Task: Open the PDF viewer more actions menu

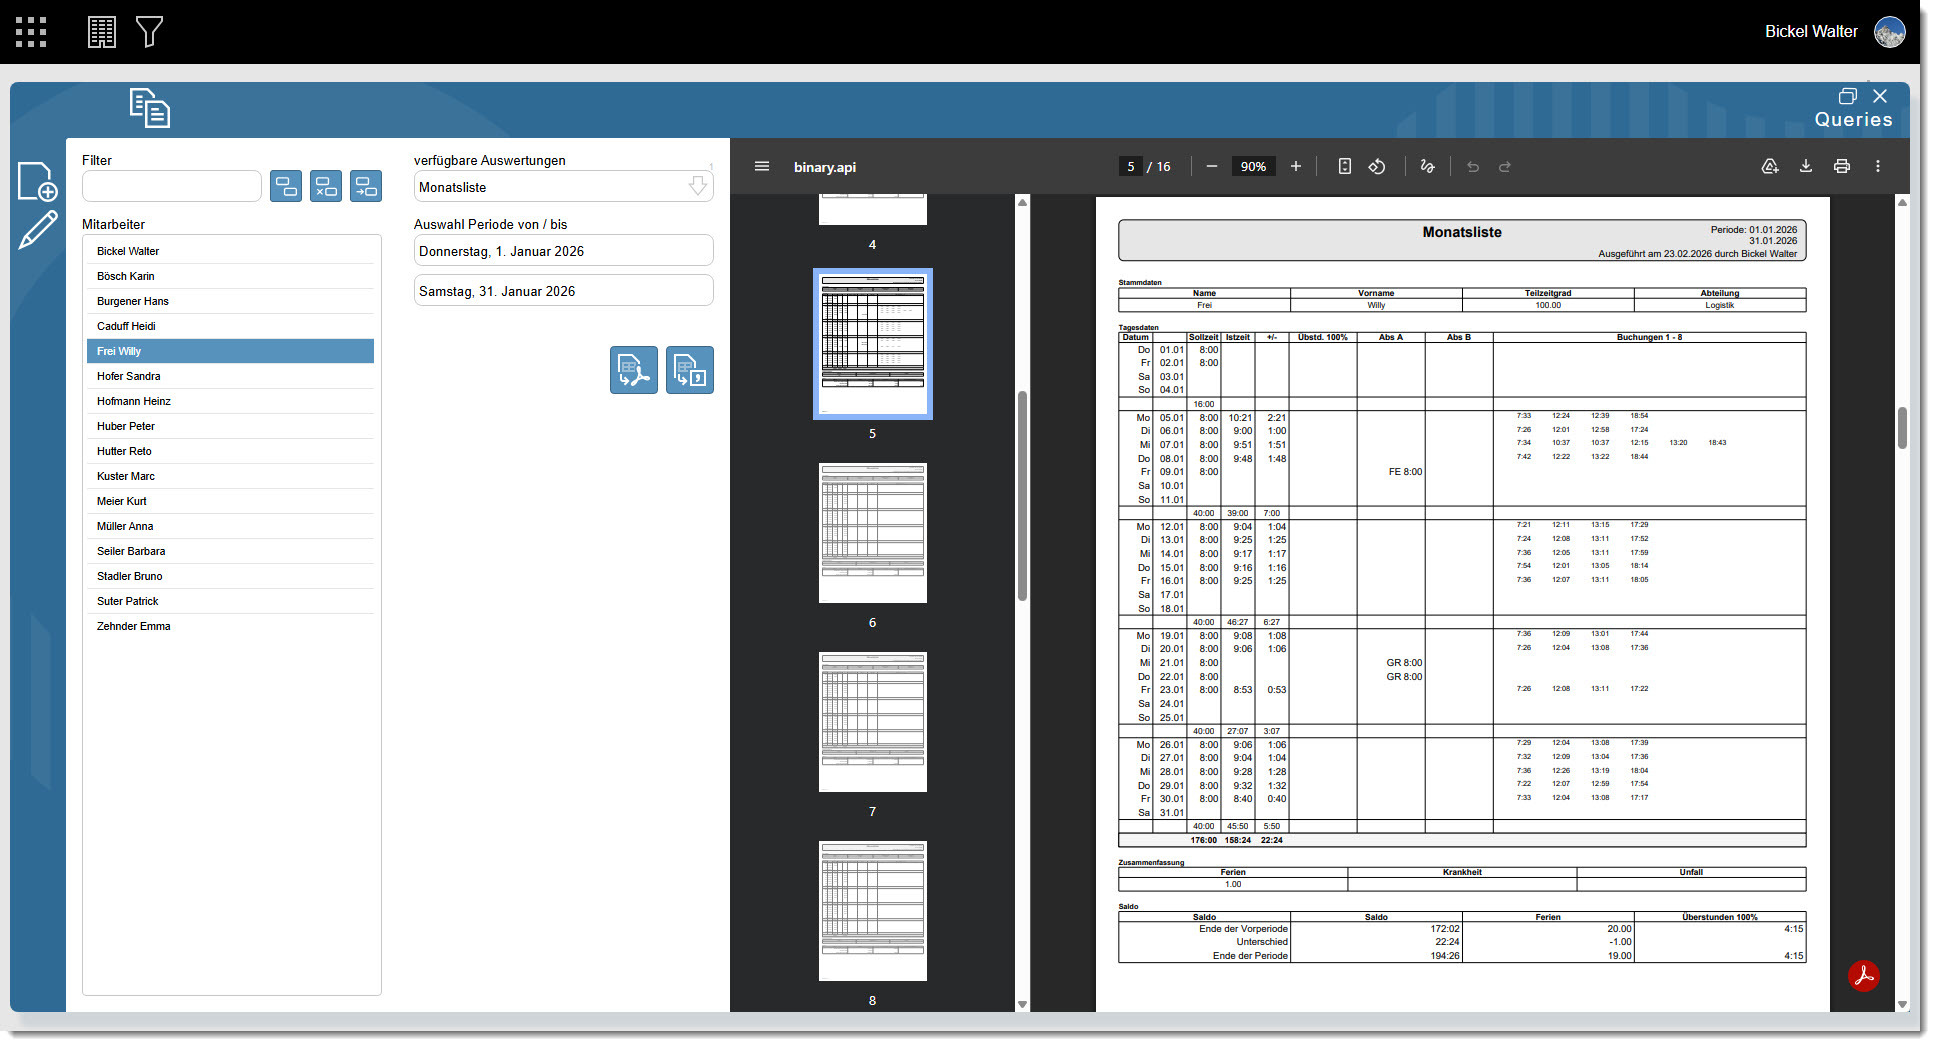Action: [1877, 167]
